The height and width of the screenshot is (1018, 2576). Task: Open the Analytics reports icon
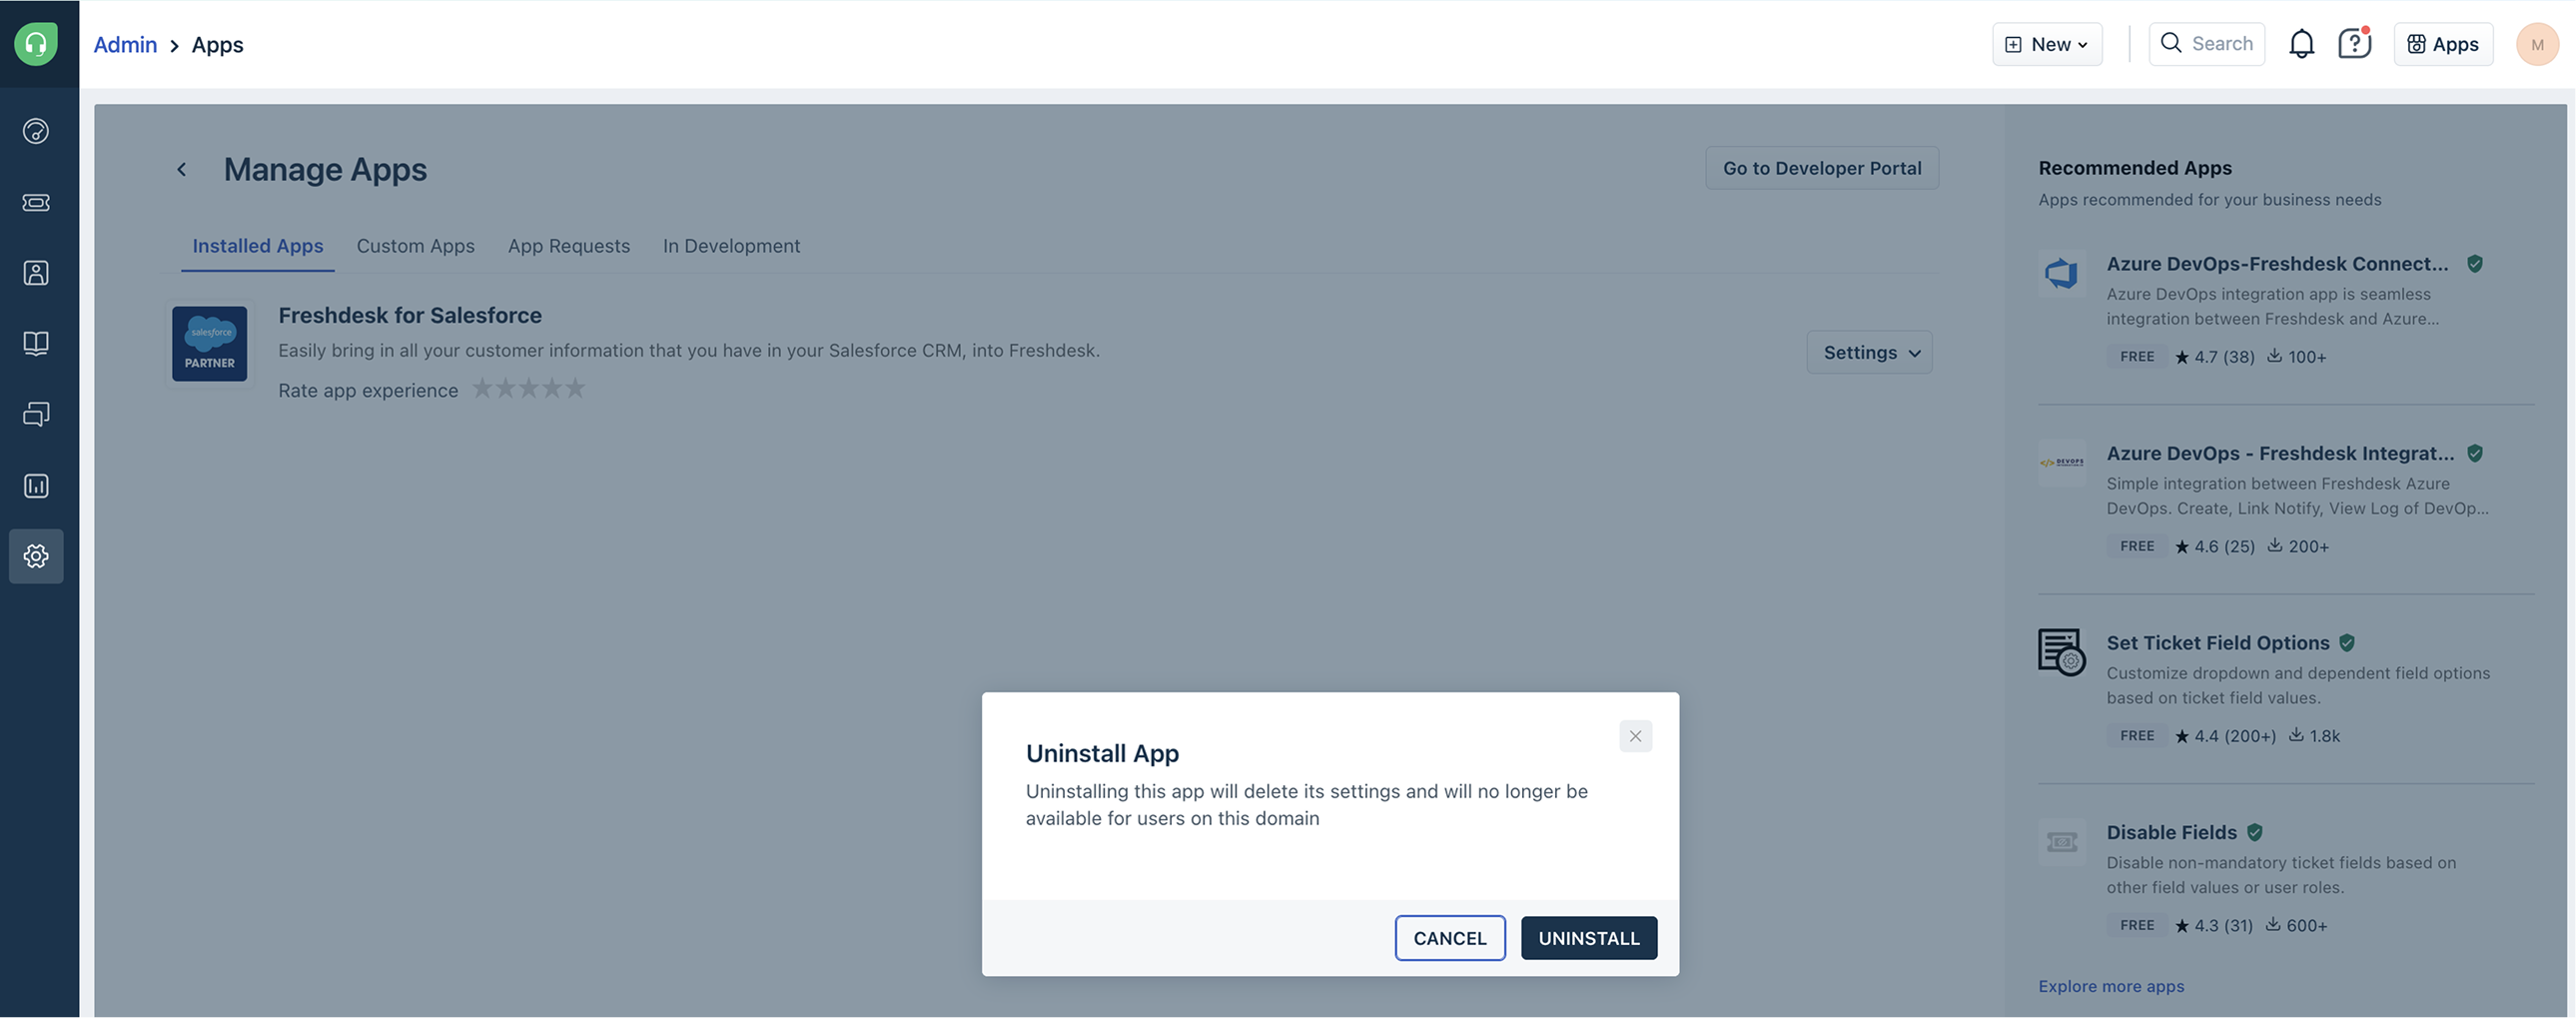36,485
